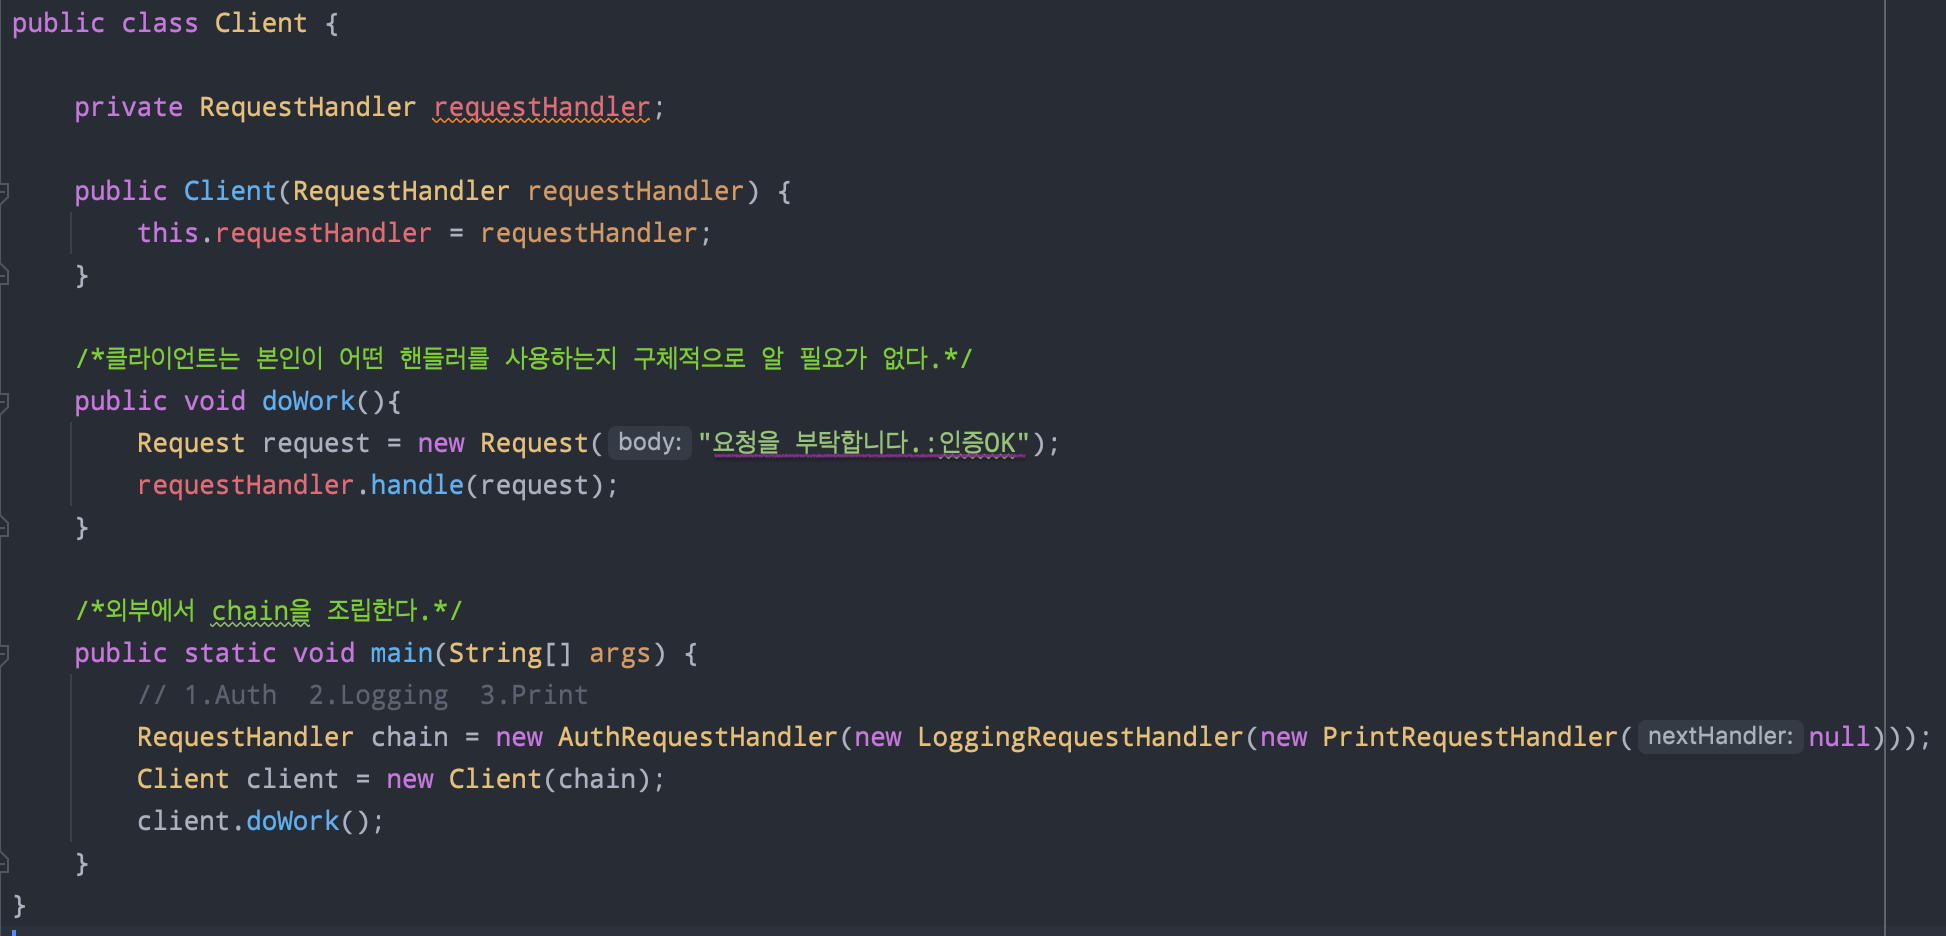Collapse the main method fold marker
The width and height of the screenshot is (1946, 936).
[5, 653]
